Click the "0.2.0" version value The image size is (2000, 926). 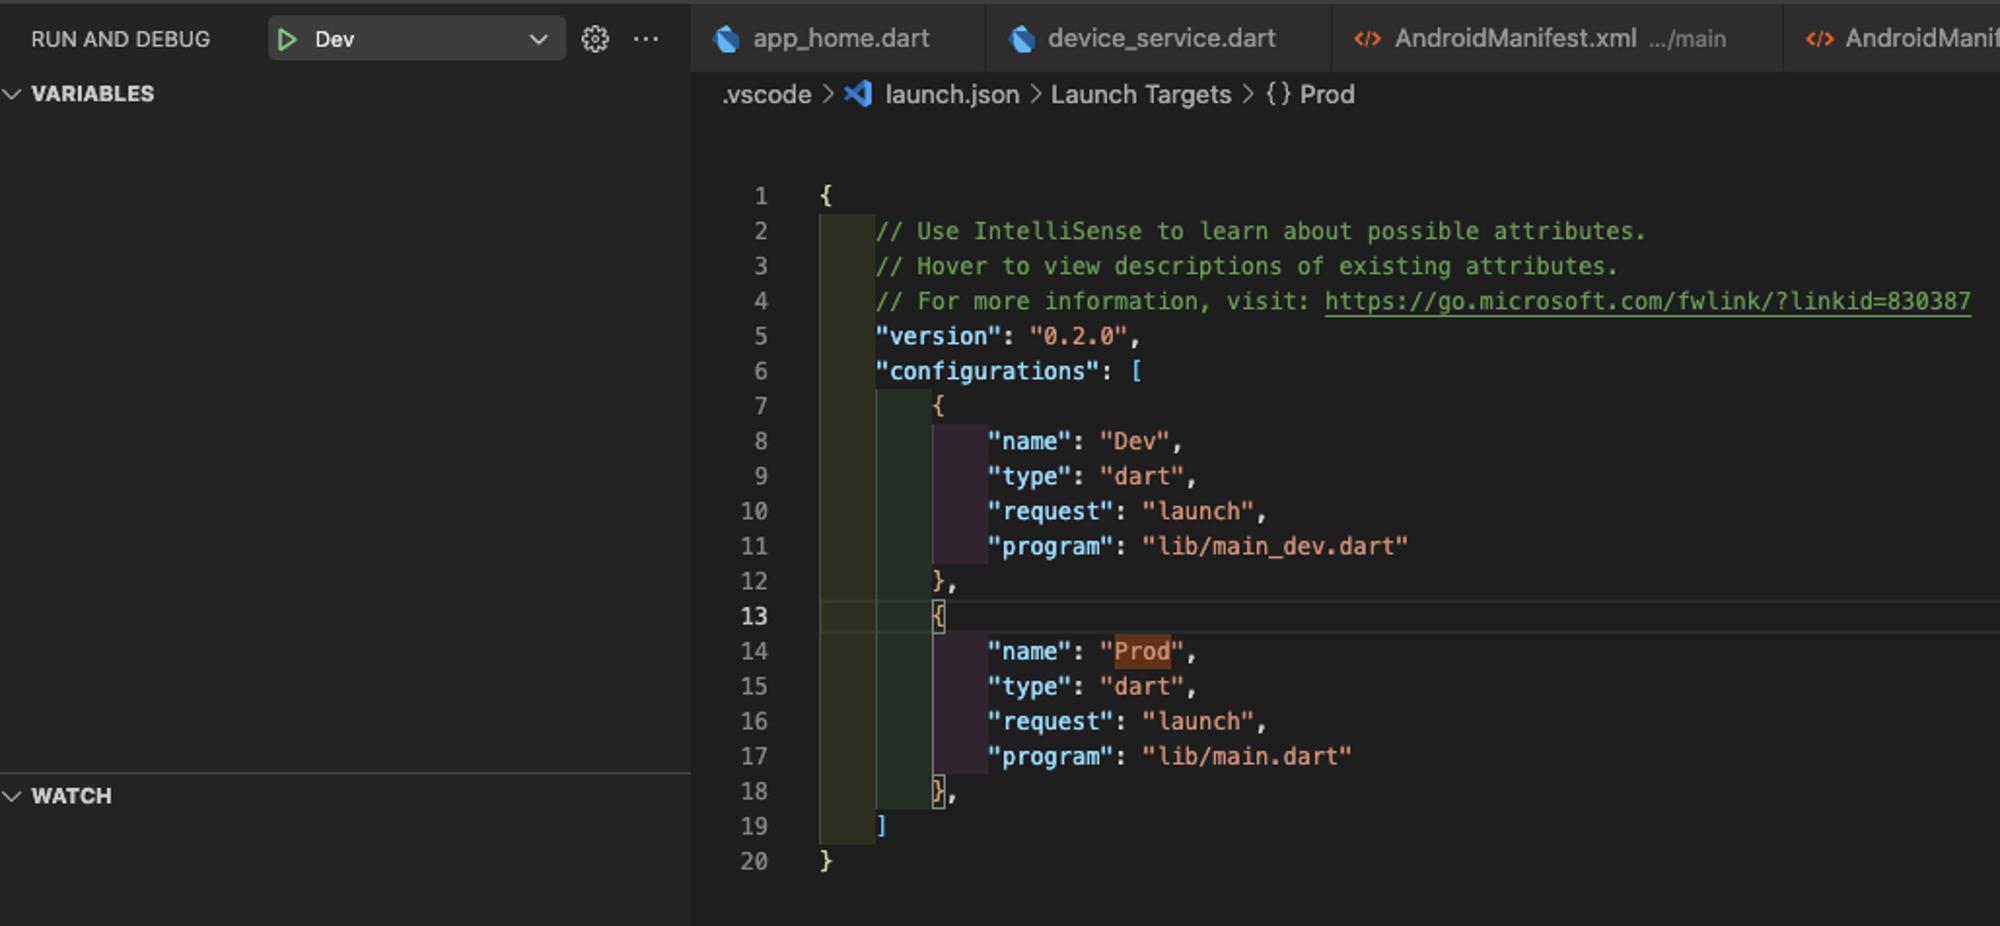point(1078,336)
